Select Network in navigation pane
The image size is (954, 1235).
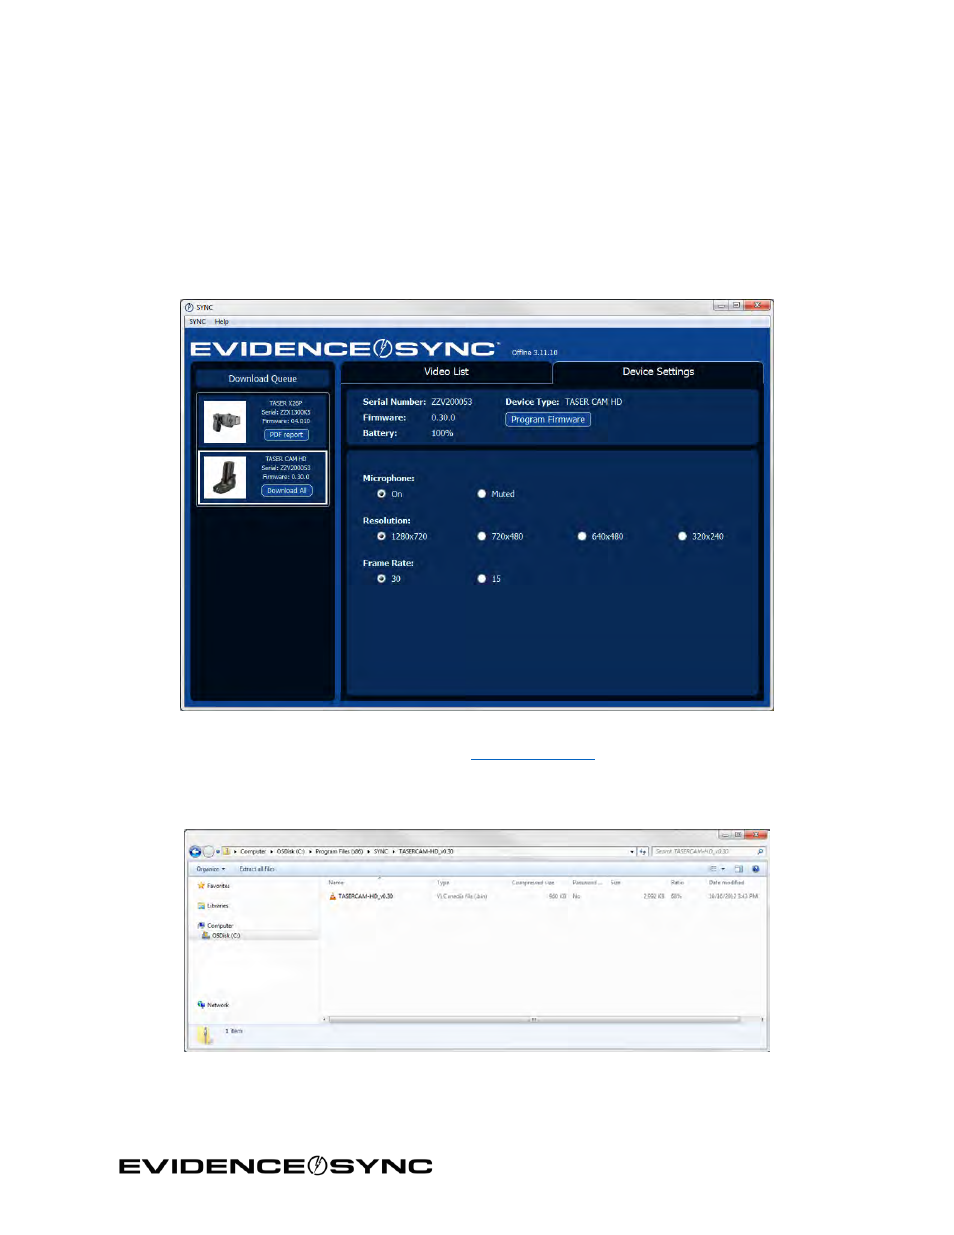[213, 1005]
